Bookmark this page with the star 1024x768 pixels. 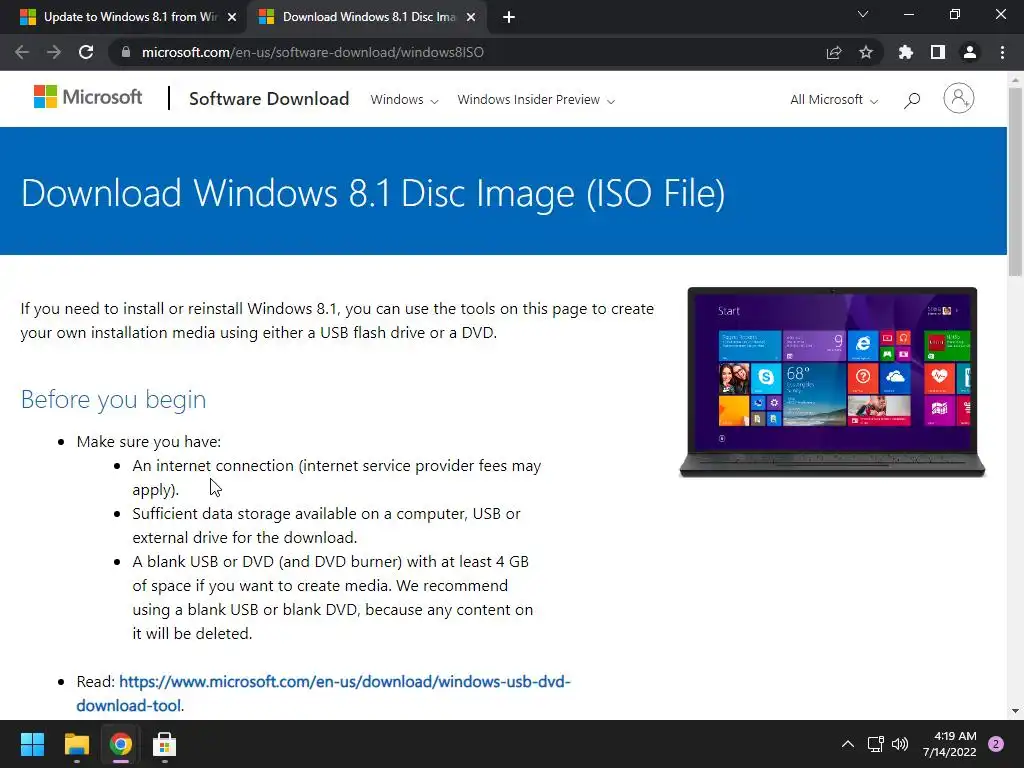point(866,52)
